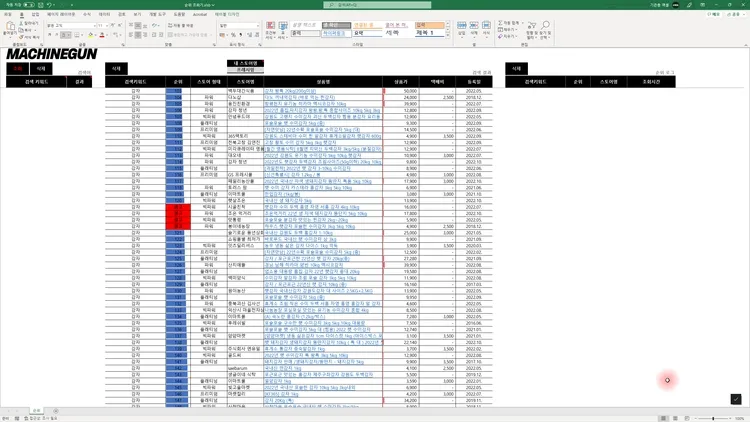Click the Format as Table (표 서식) icon
This screenshot has width=750, height=422.
284,32
